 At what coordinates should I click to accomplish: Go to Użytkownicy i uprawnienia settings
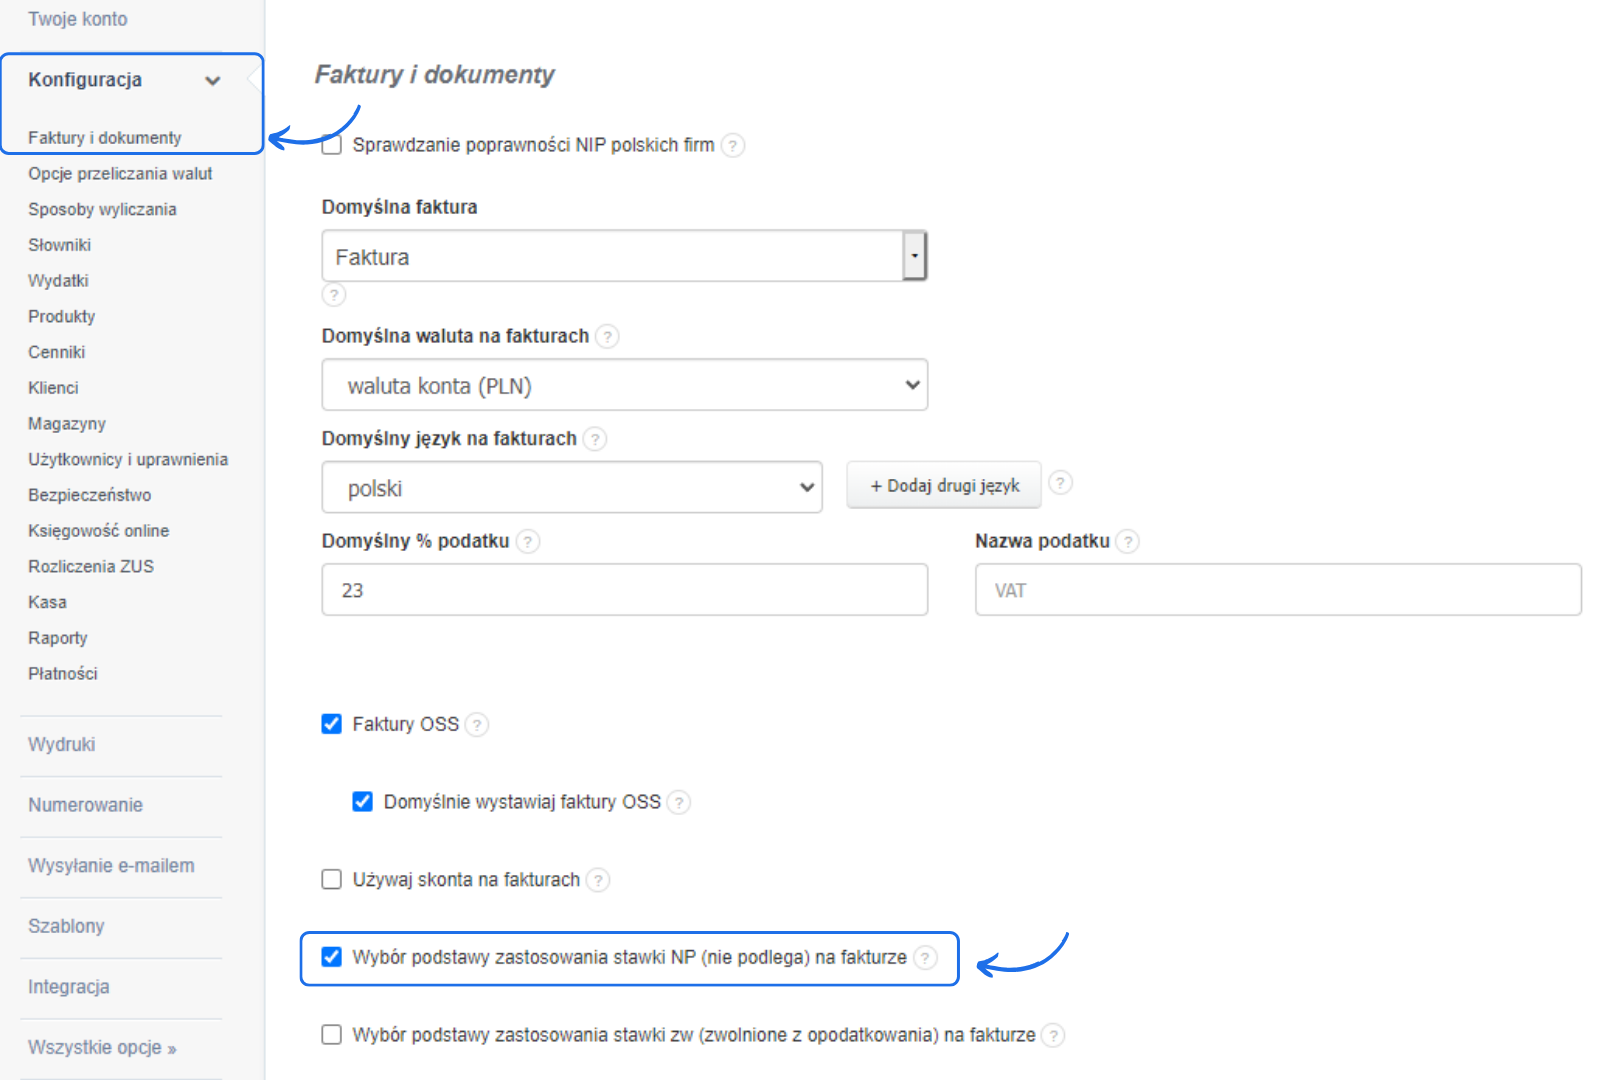pos(128,459)
